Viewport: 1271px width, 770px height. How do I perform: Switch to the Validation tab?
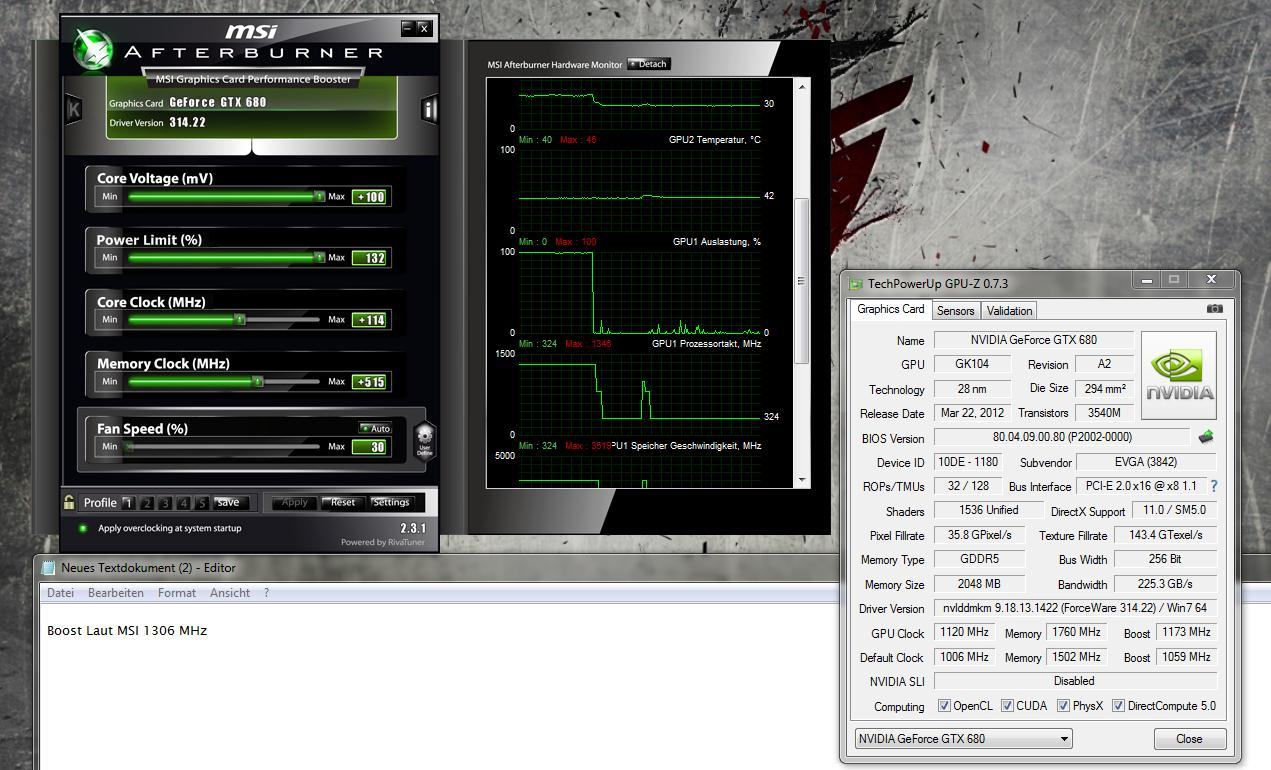coord(1008,311)
